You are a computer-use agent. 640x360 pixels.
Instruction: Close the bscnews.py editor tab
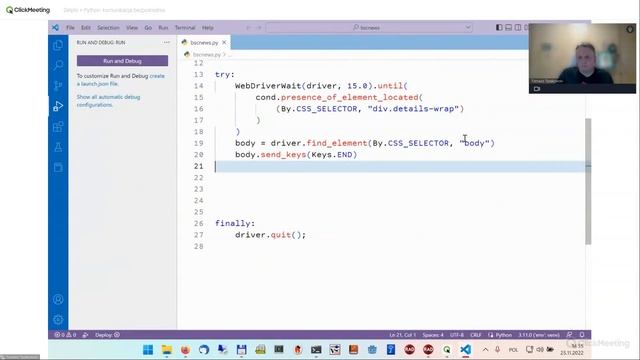pyautogui.click(x=224, y=42)
